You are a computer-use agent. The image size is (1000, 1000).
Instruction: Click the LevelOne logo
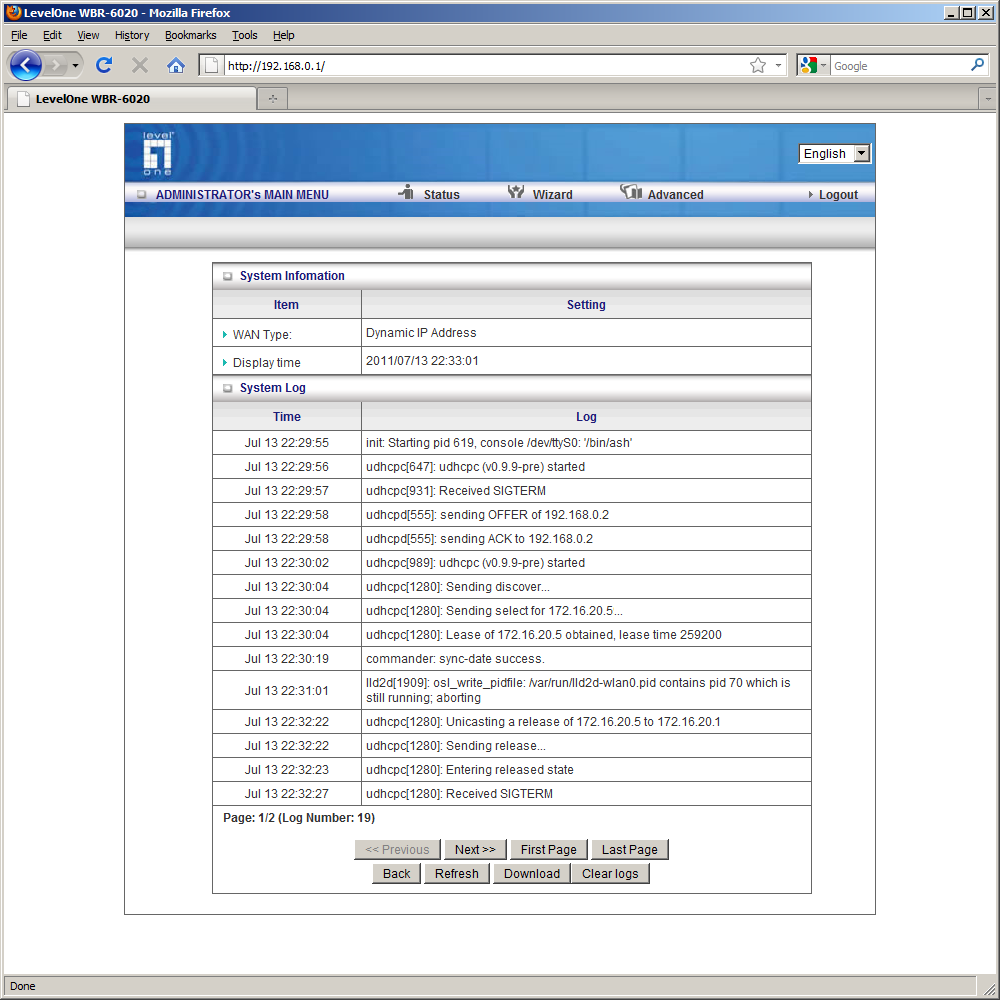tap(158, 153)
